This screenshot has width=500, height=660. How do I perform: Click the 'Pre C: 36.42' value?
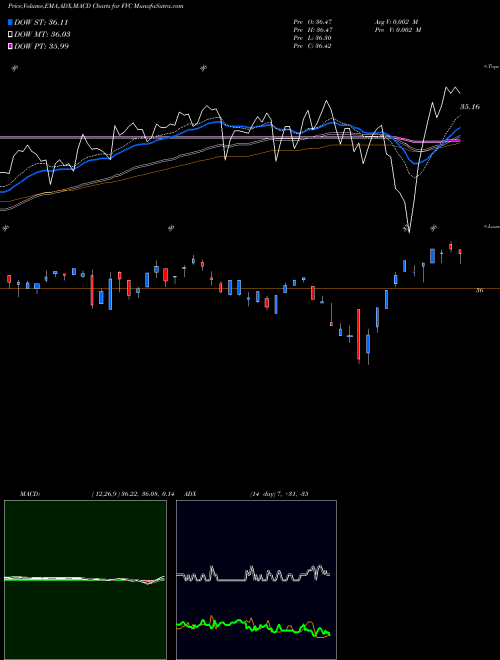313,46
